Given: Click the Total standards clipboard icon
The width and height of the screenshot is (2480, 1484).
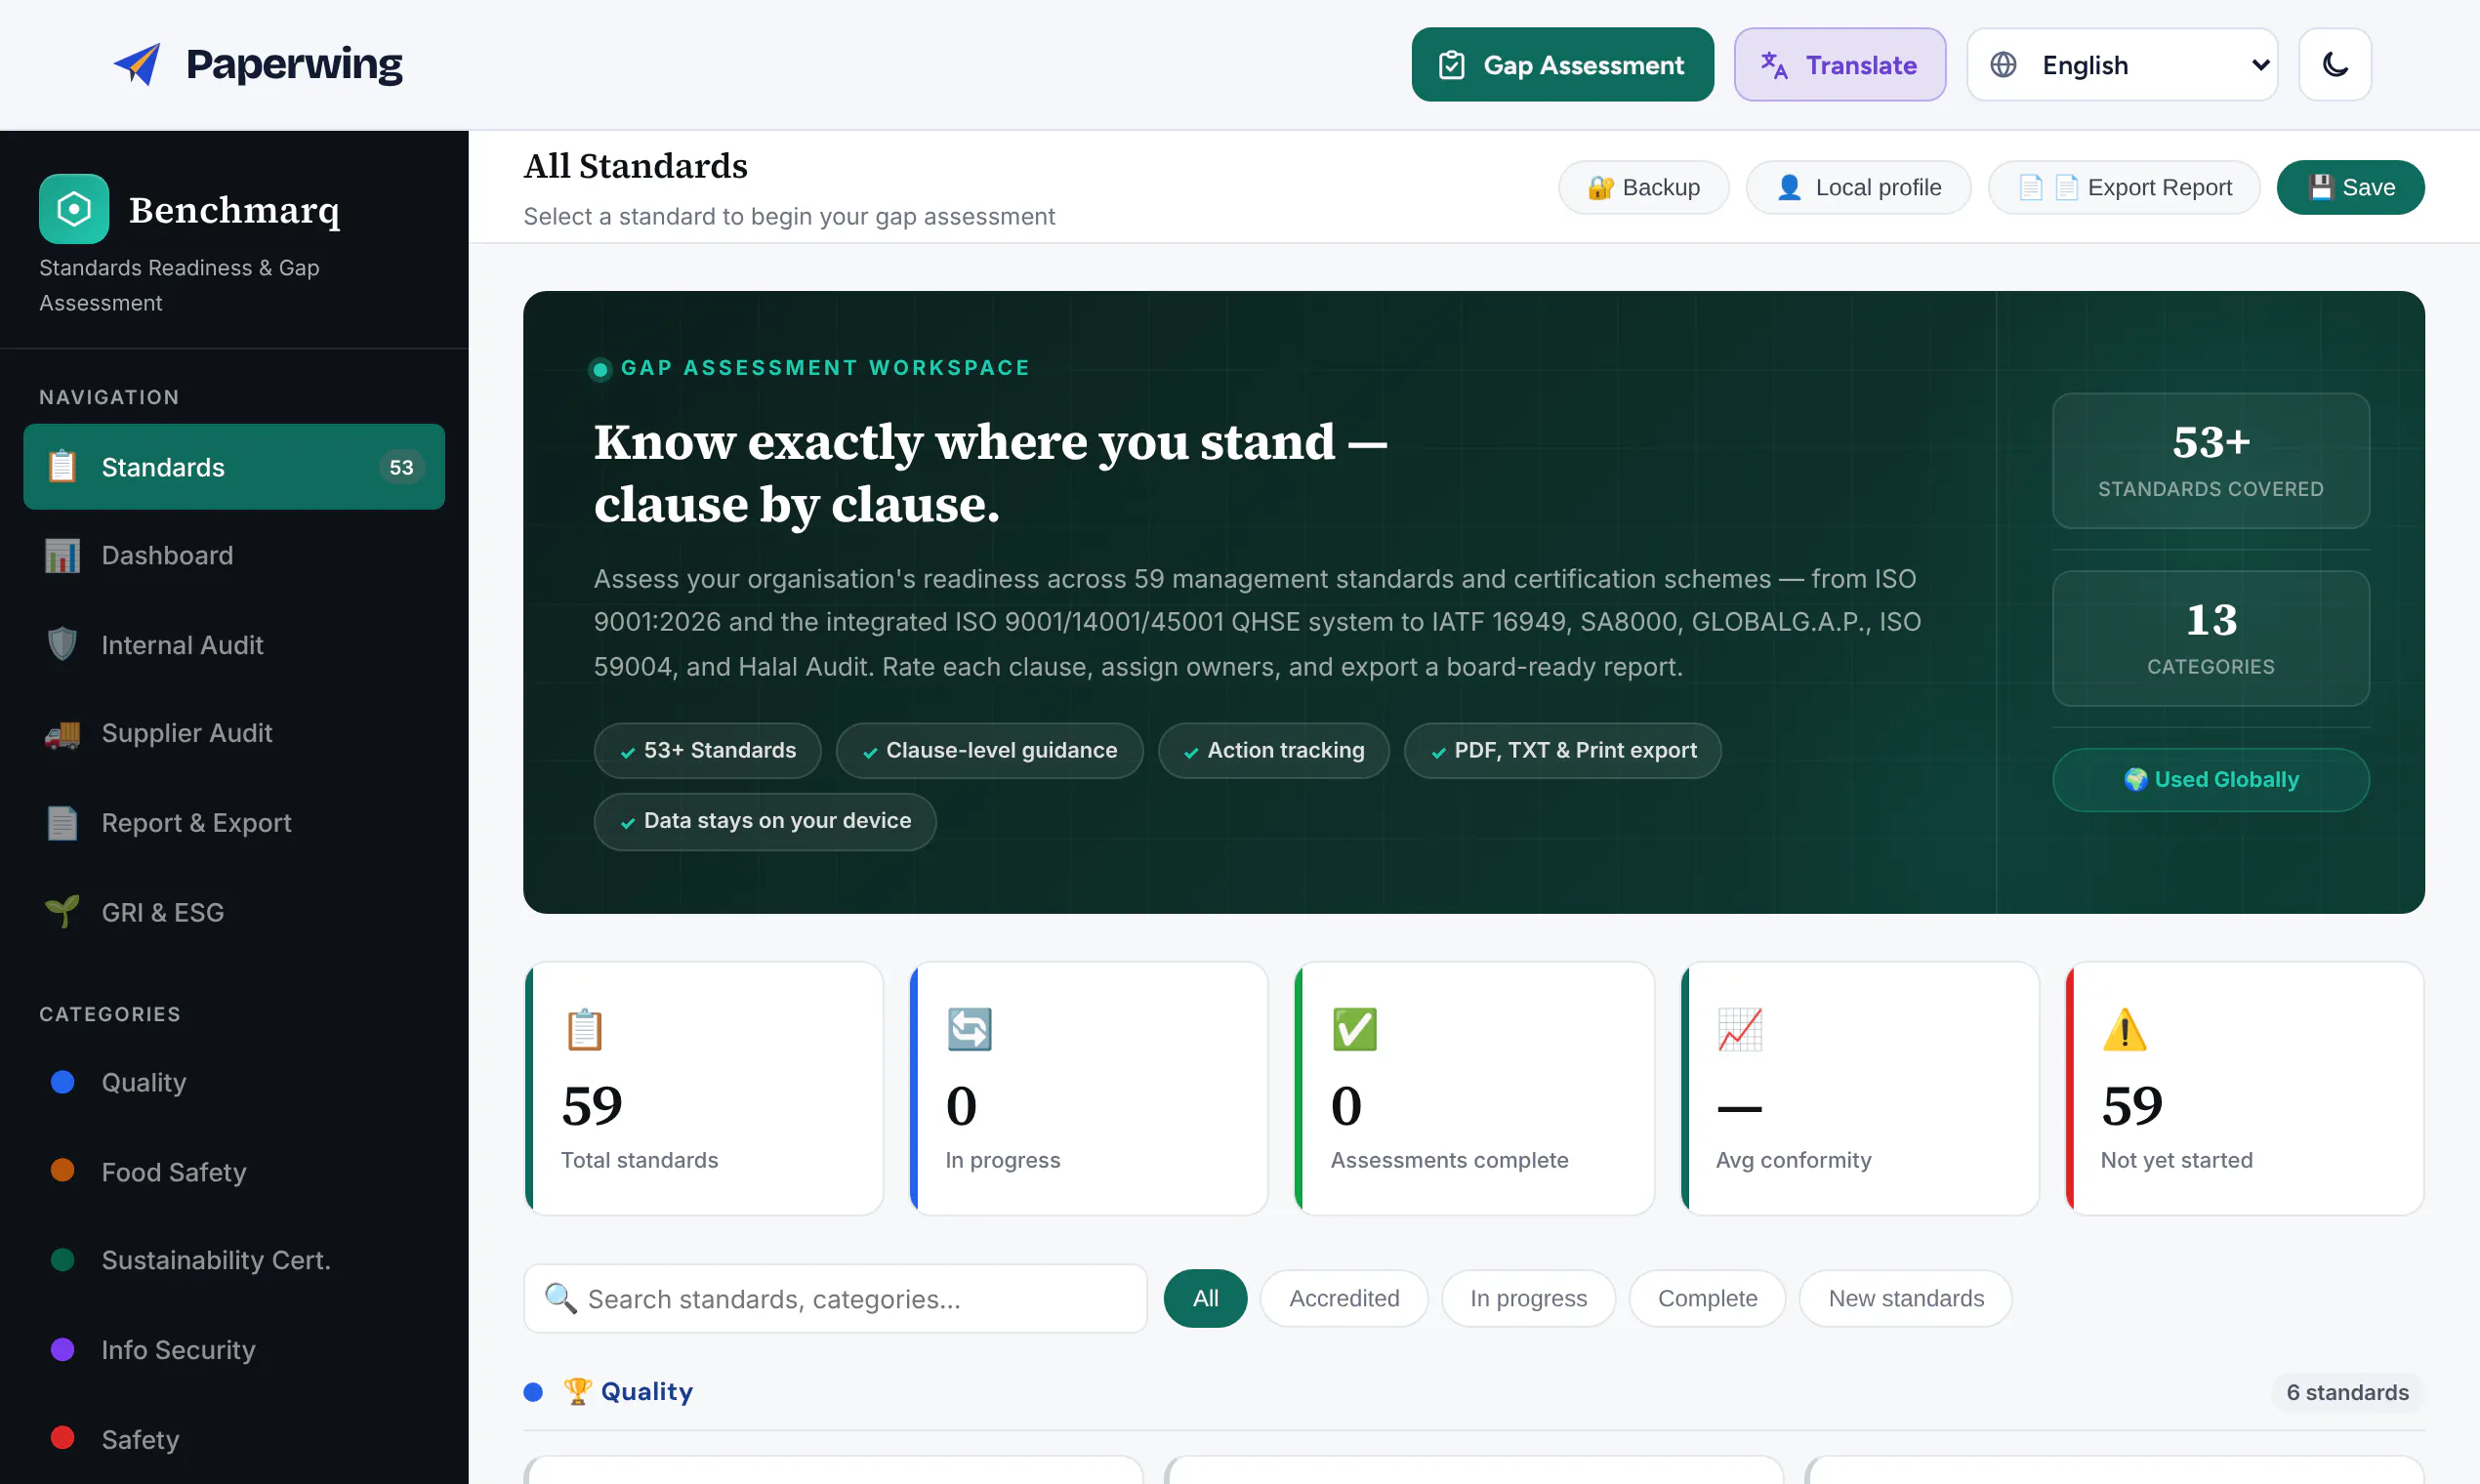Looking at the screenshot, I should [x=584, y=1029].
